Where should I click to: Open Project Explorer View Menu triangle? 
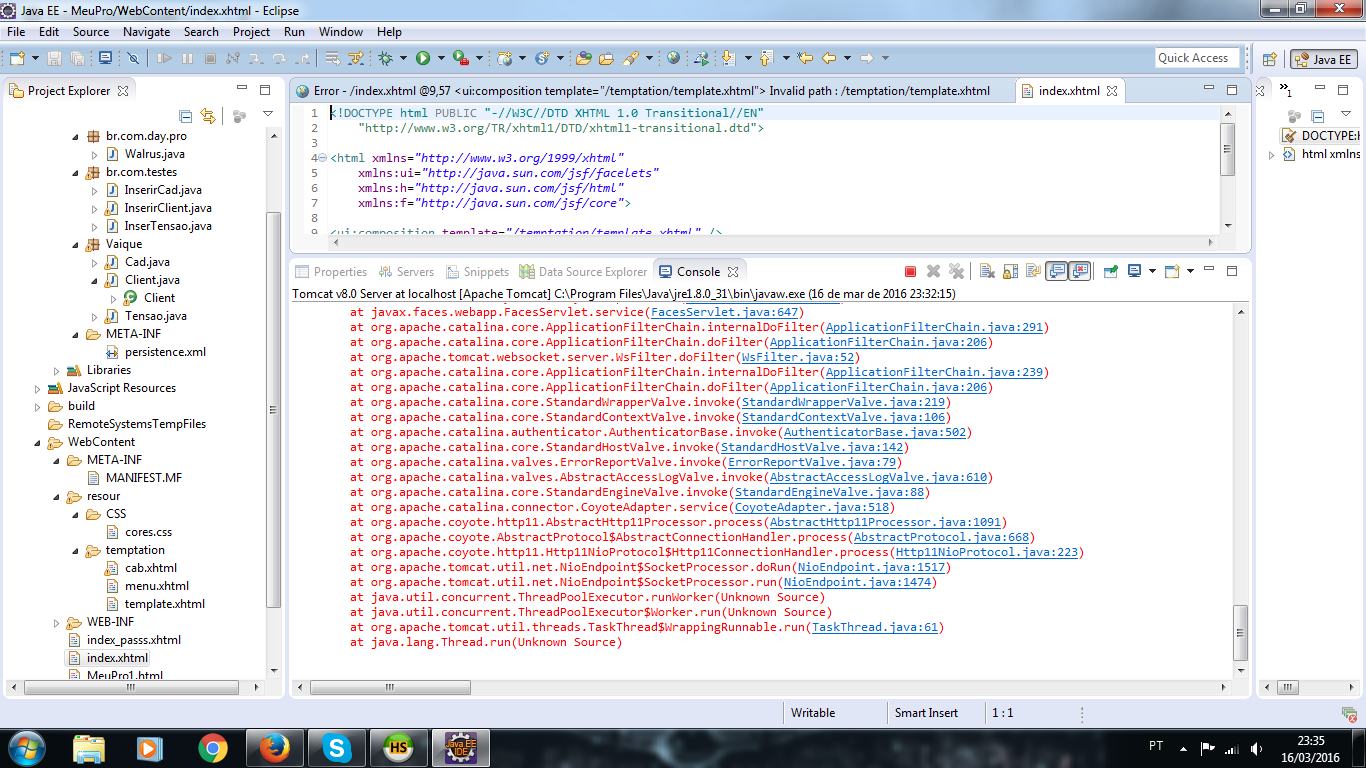267,115
